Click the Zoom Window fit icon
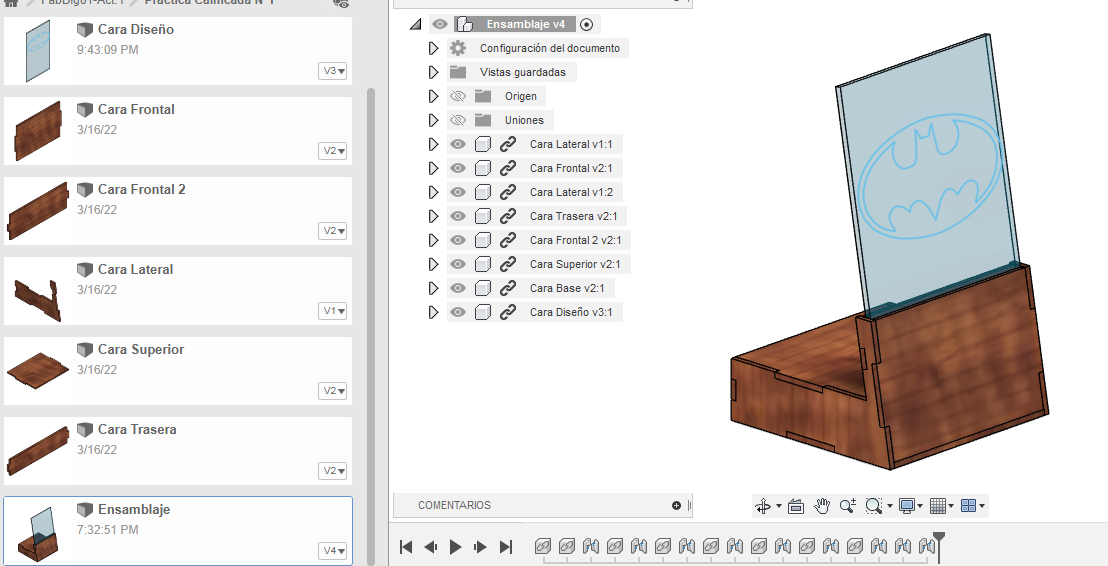The image size is (1108, 566). tap(873, 506)
